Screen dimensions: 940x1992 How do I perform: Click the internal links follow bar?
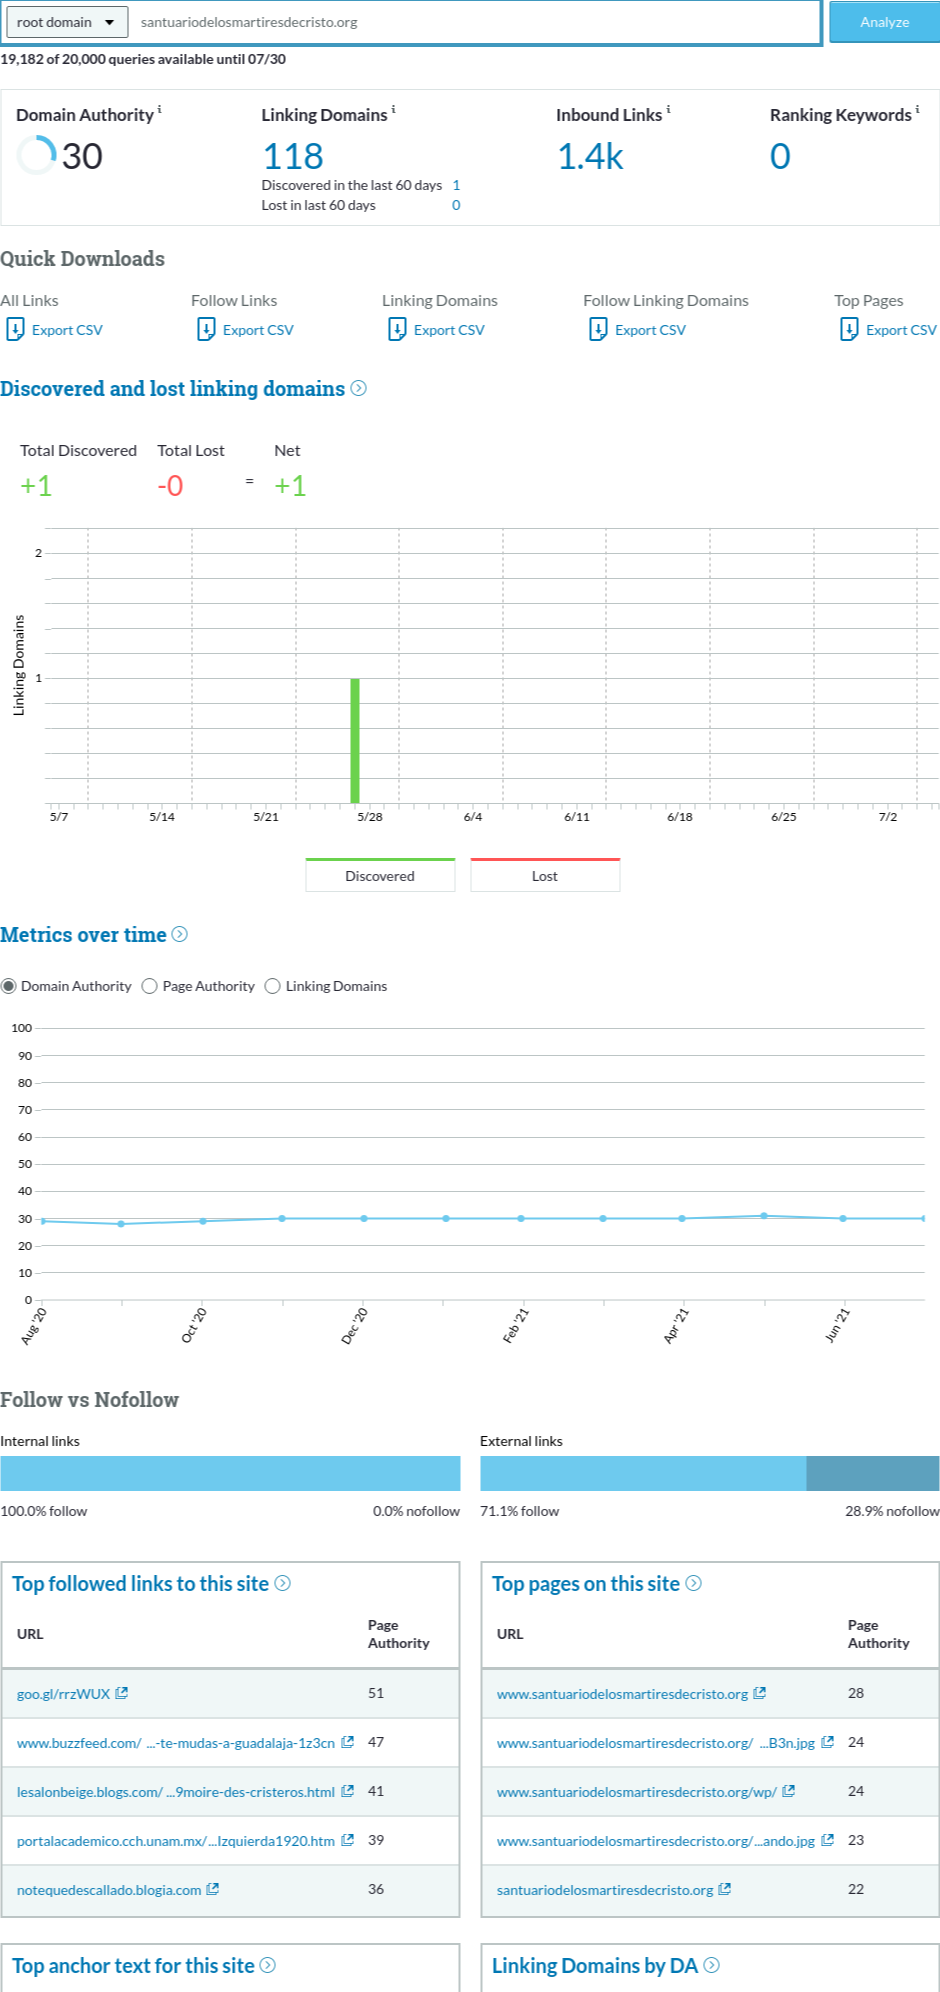(x=230, y=1473)
